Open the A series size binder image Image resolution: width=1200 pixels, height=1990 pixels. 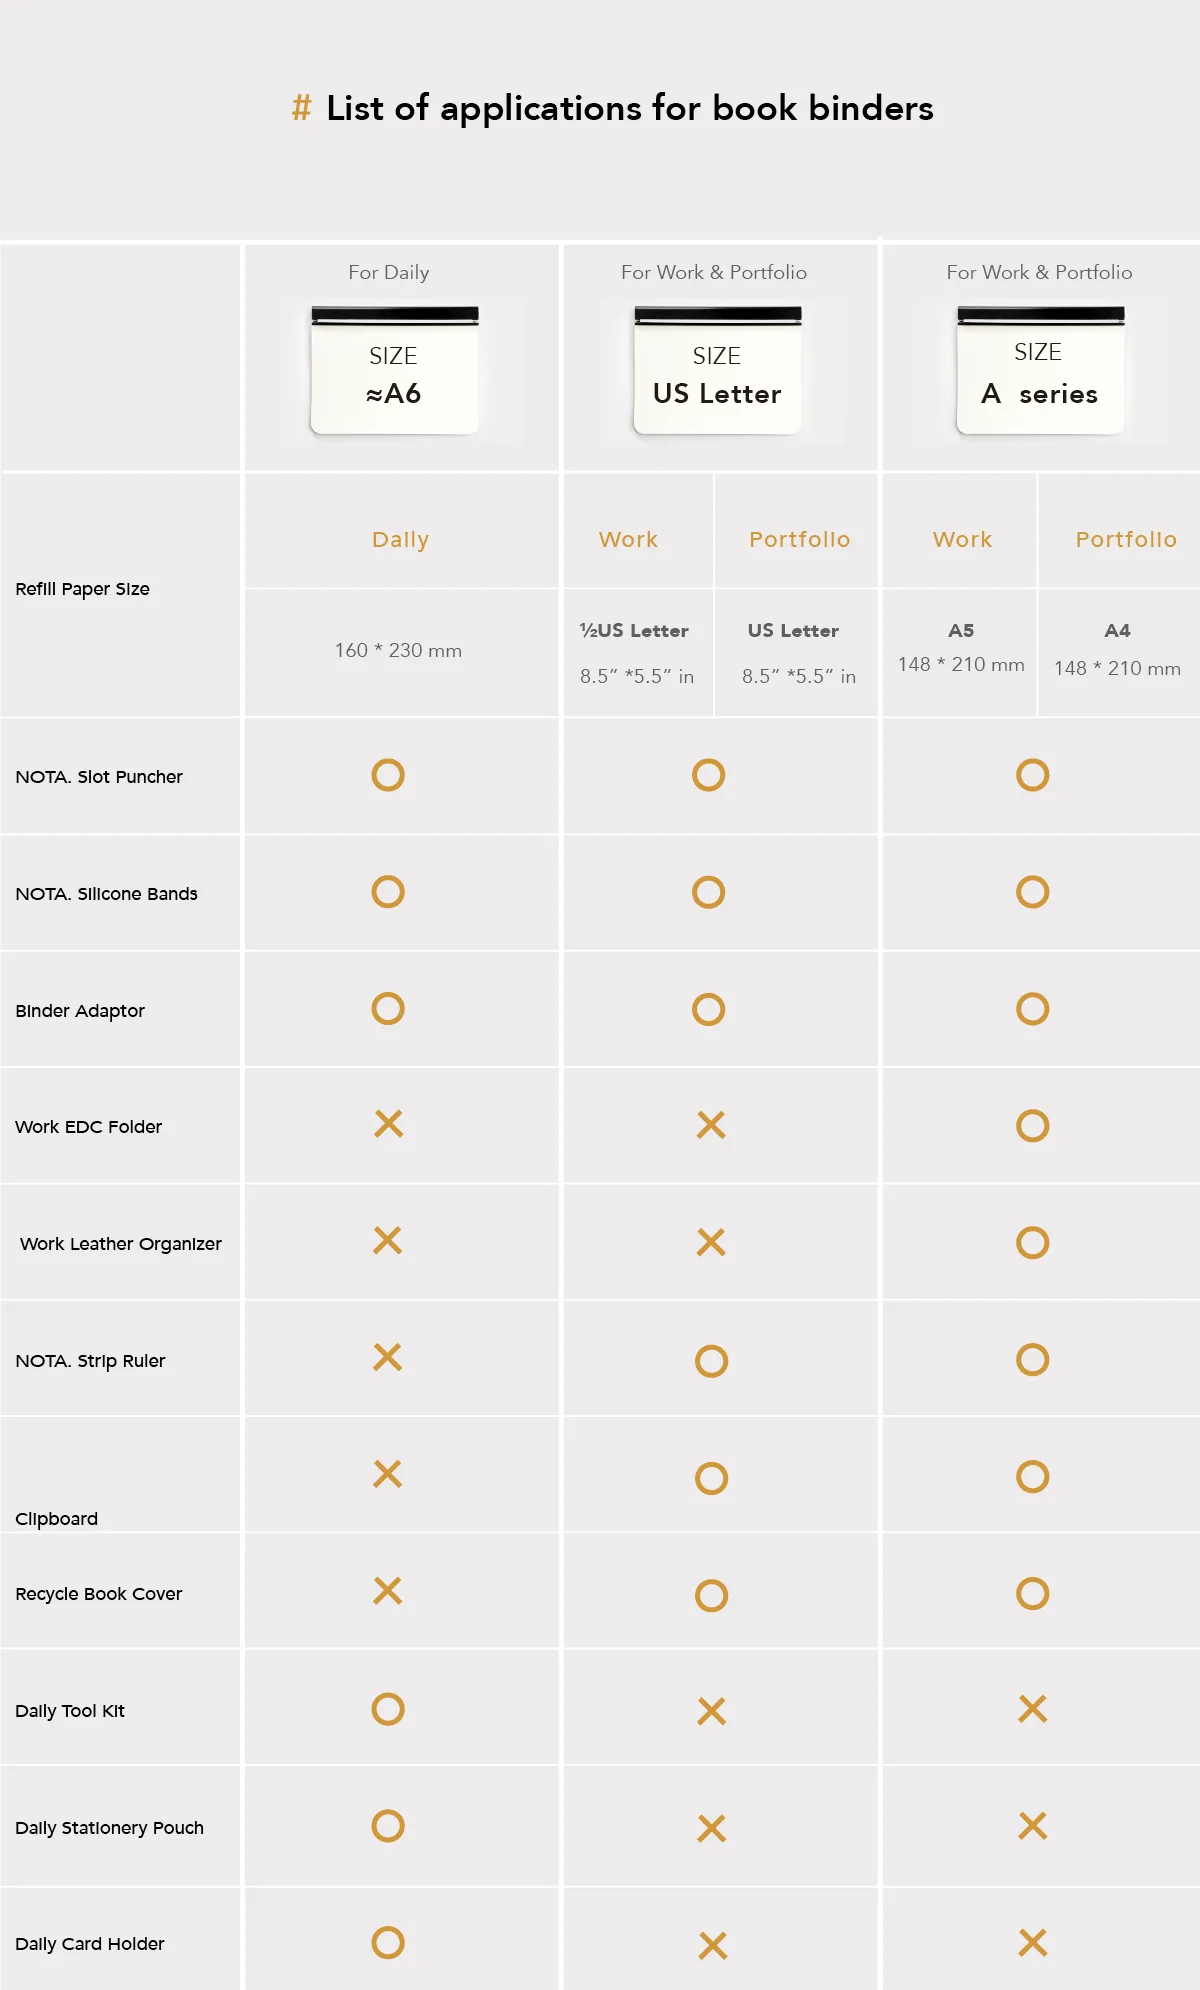pyautogui.click(x=1040, y=371)
